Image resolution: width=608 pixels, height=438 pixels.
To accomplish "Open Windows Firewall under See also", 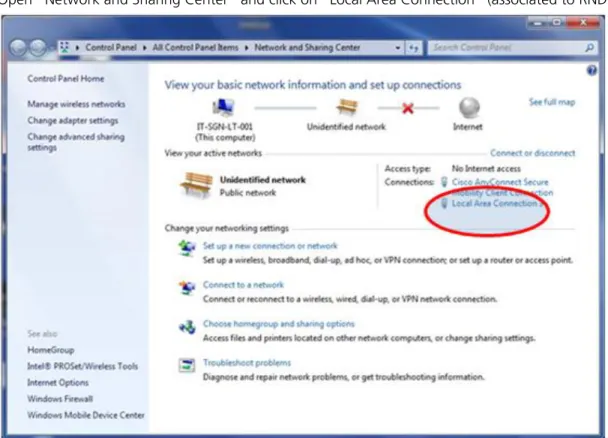I will 60,399.
